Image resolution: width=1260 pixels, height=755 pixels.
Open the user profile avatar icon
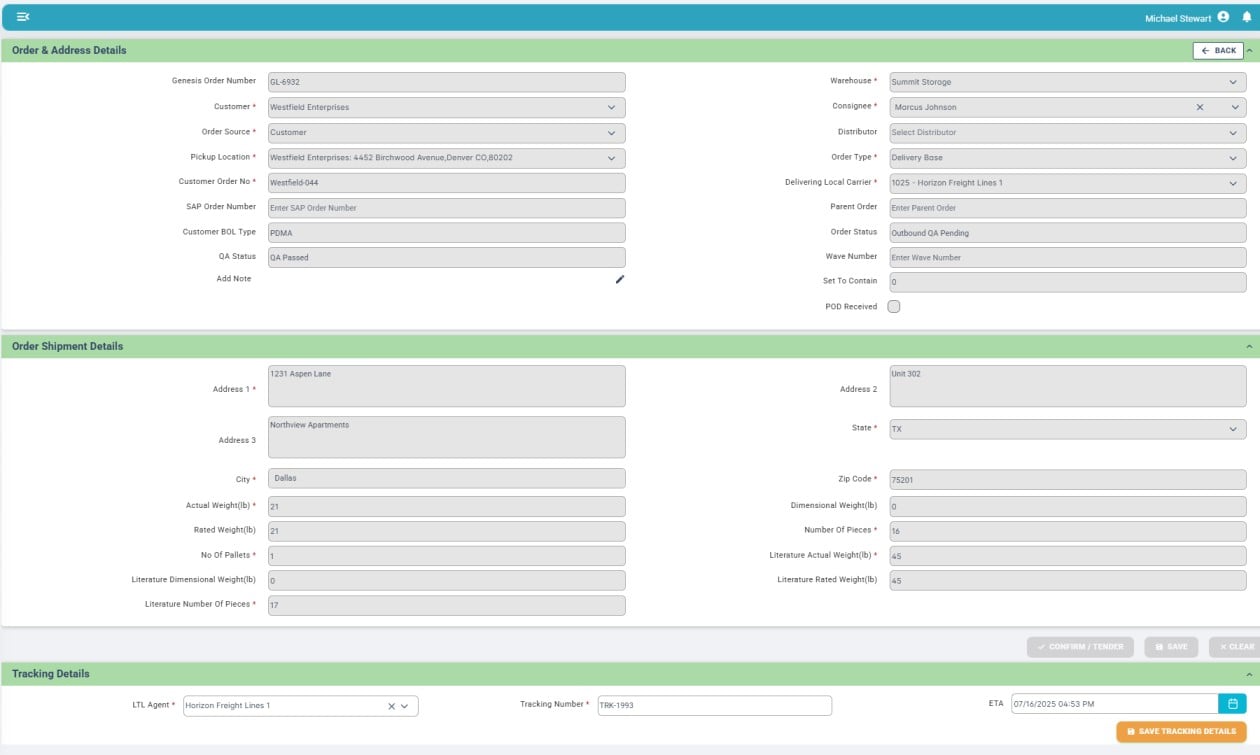coord(1223,17)
